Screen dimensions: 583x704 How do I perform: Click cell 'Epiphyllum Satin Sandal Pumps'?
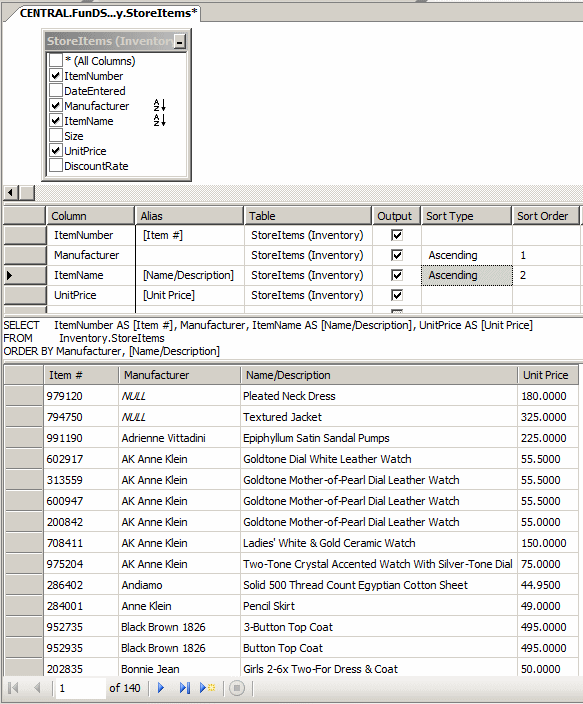coord(379,438)
